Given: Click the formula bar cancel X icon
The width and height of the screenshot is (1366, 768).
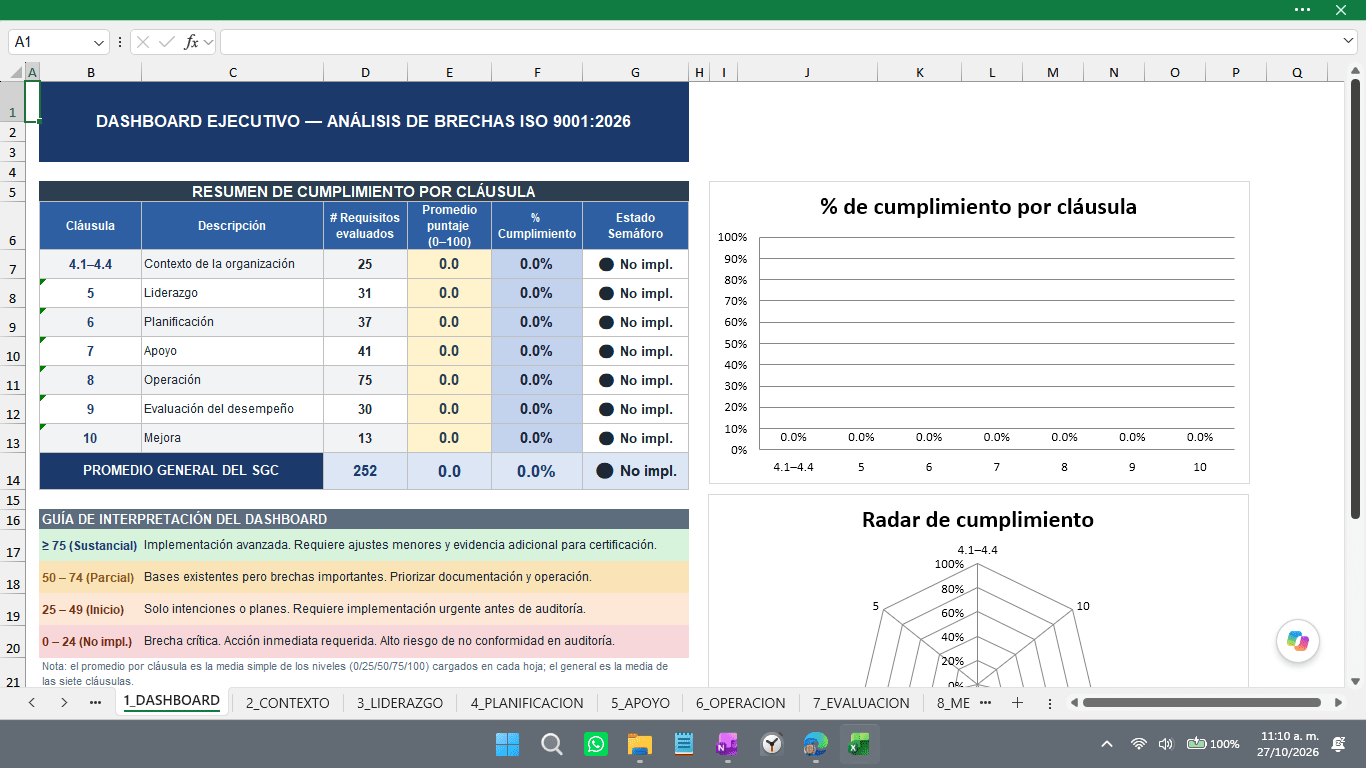Looking at the screenshot, I should [143, 42].
